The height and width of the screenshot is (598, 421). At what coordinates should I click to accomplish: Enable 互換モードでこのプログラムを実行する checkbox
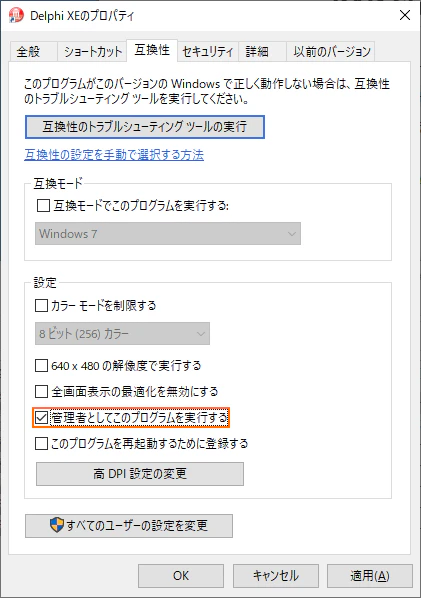pos(43,206)
